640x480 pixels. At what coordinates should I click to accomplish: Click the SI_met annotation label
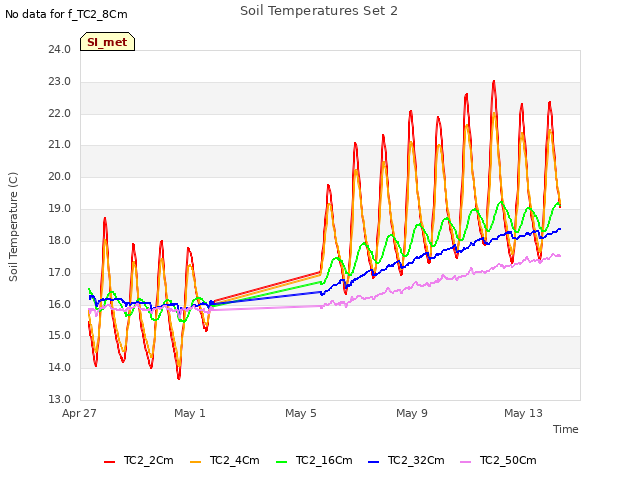pos(107,42)
